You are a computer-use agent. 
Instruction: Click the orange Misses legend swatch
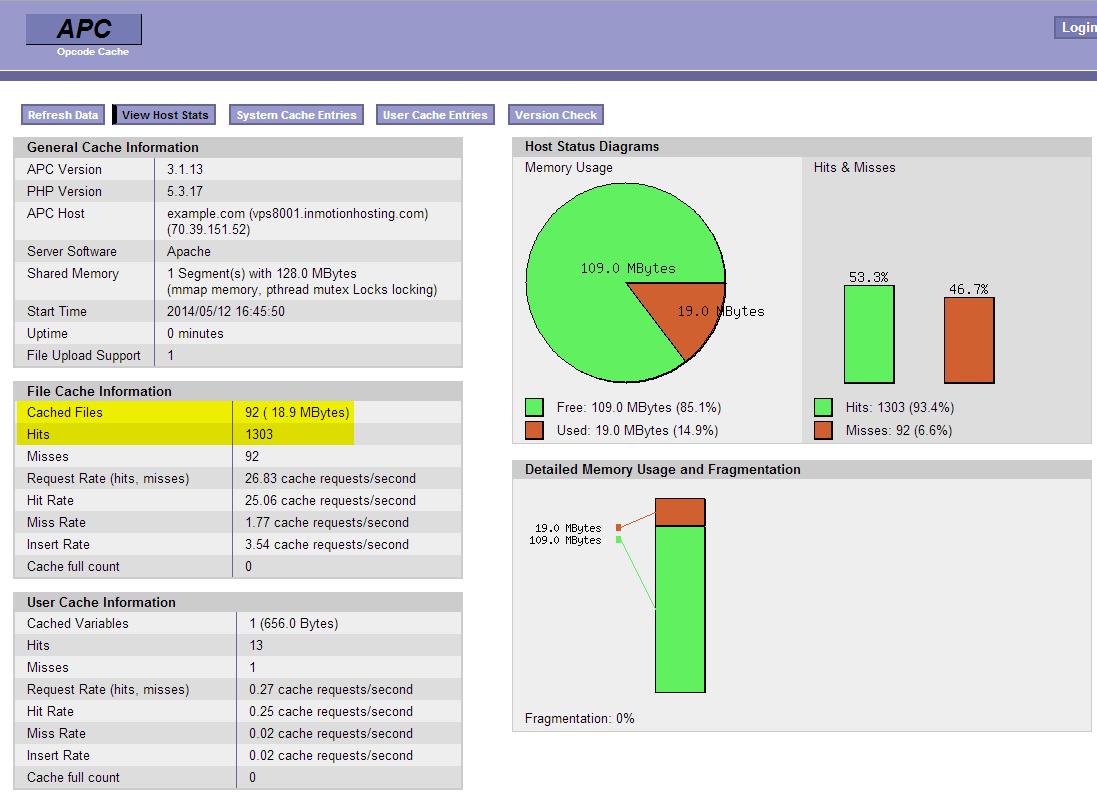[823, 430]
